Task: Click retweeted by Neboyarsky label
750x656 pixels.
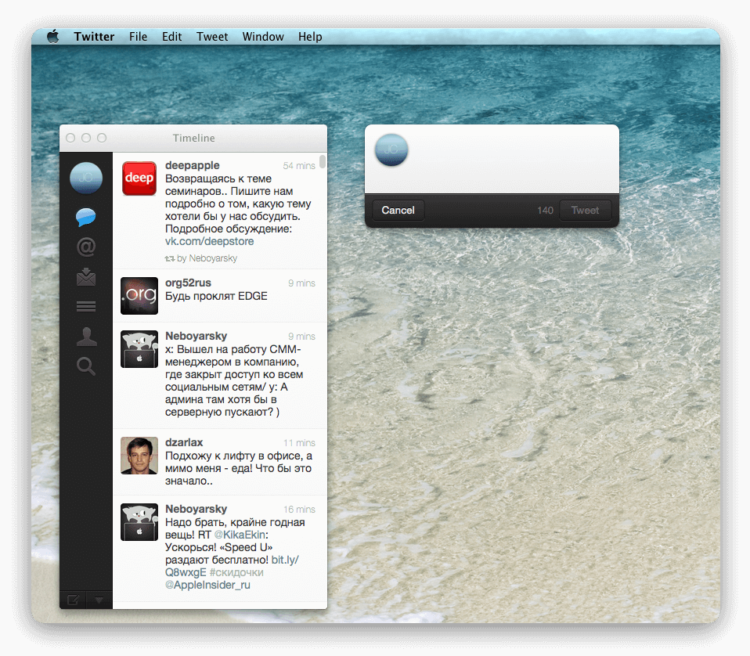Action: pyautogui.click(x=201, y=258)
